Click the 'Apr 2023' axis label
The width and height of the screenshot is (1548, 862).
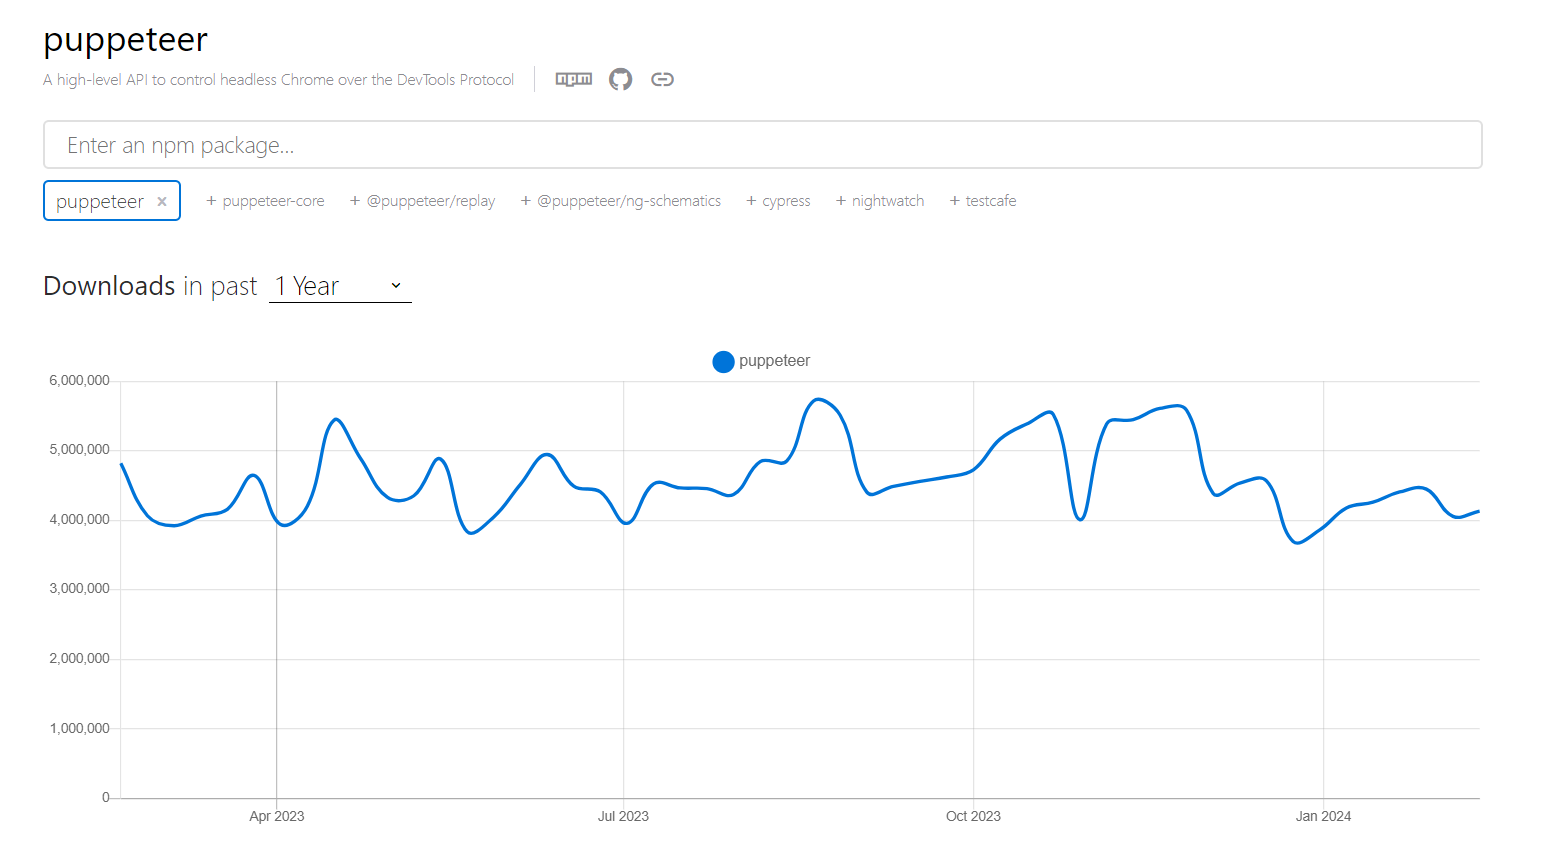pyautogui.click(x=277, y=816)
